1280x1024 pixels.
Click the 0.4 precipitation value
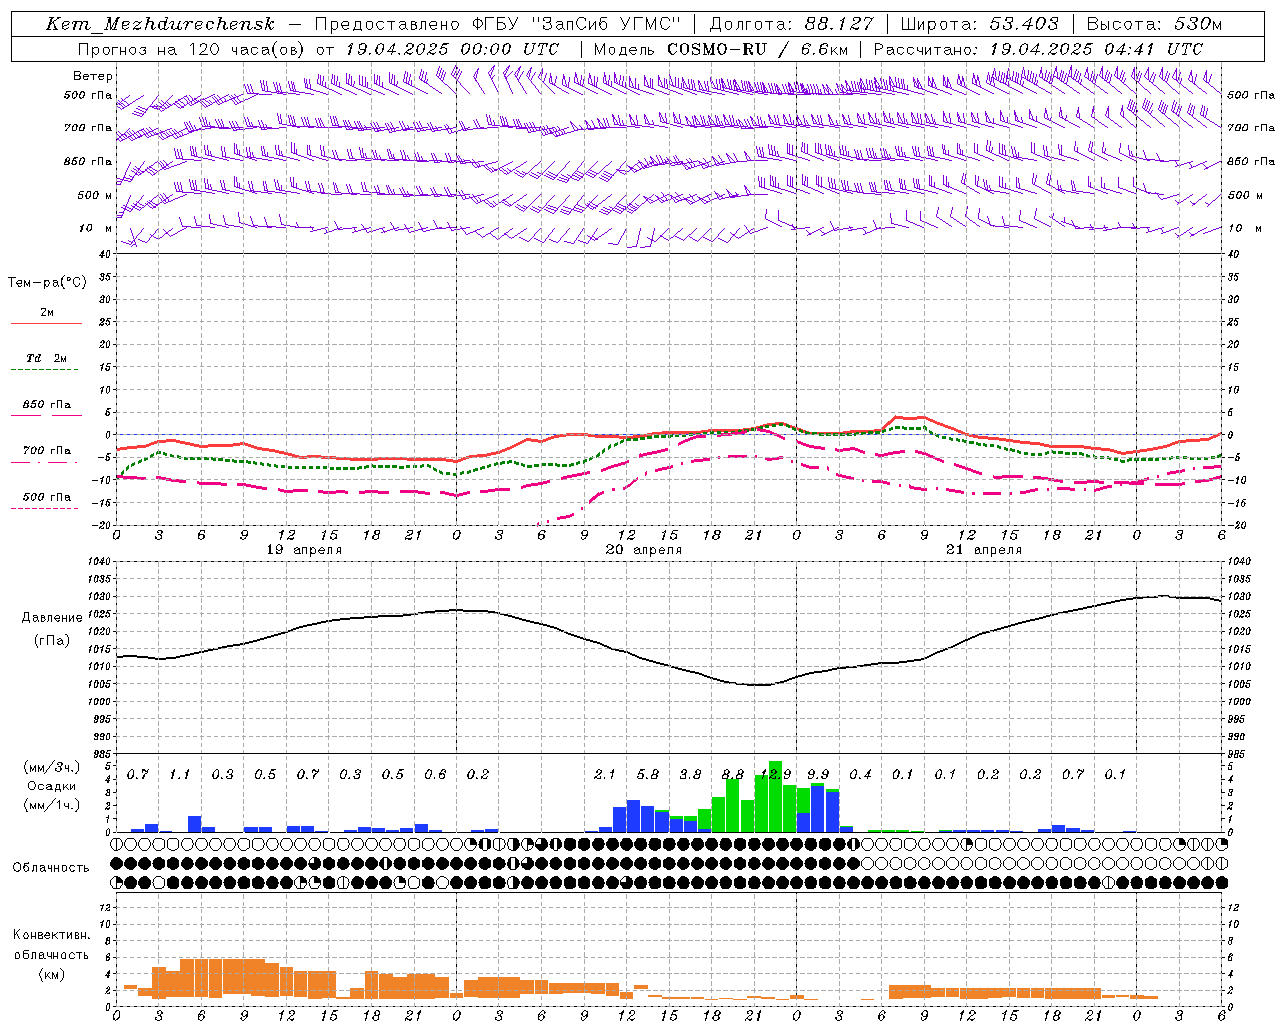[860, 775]
